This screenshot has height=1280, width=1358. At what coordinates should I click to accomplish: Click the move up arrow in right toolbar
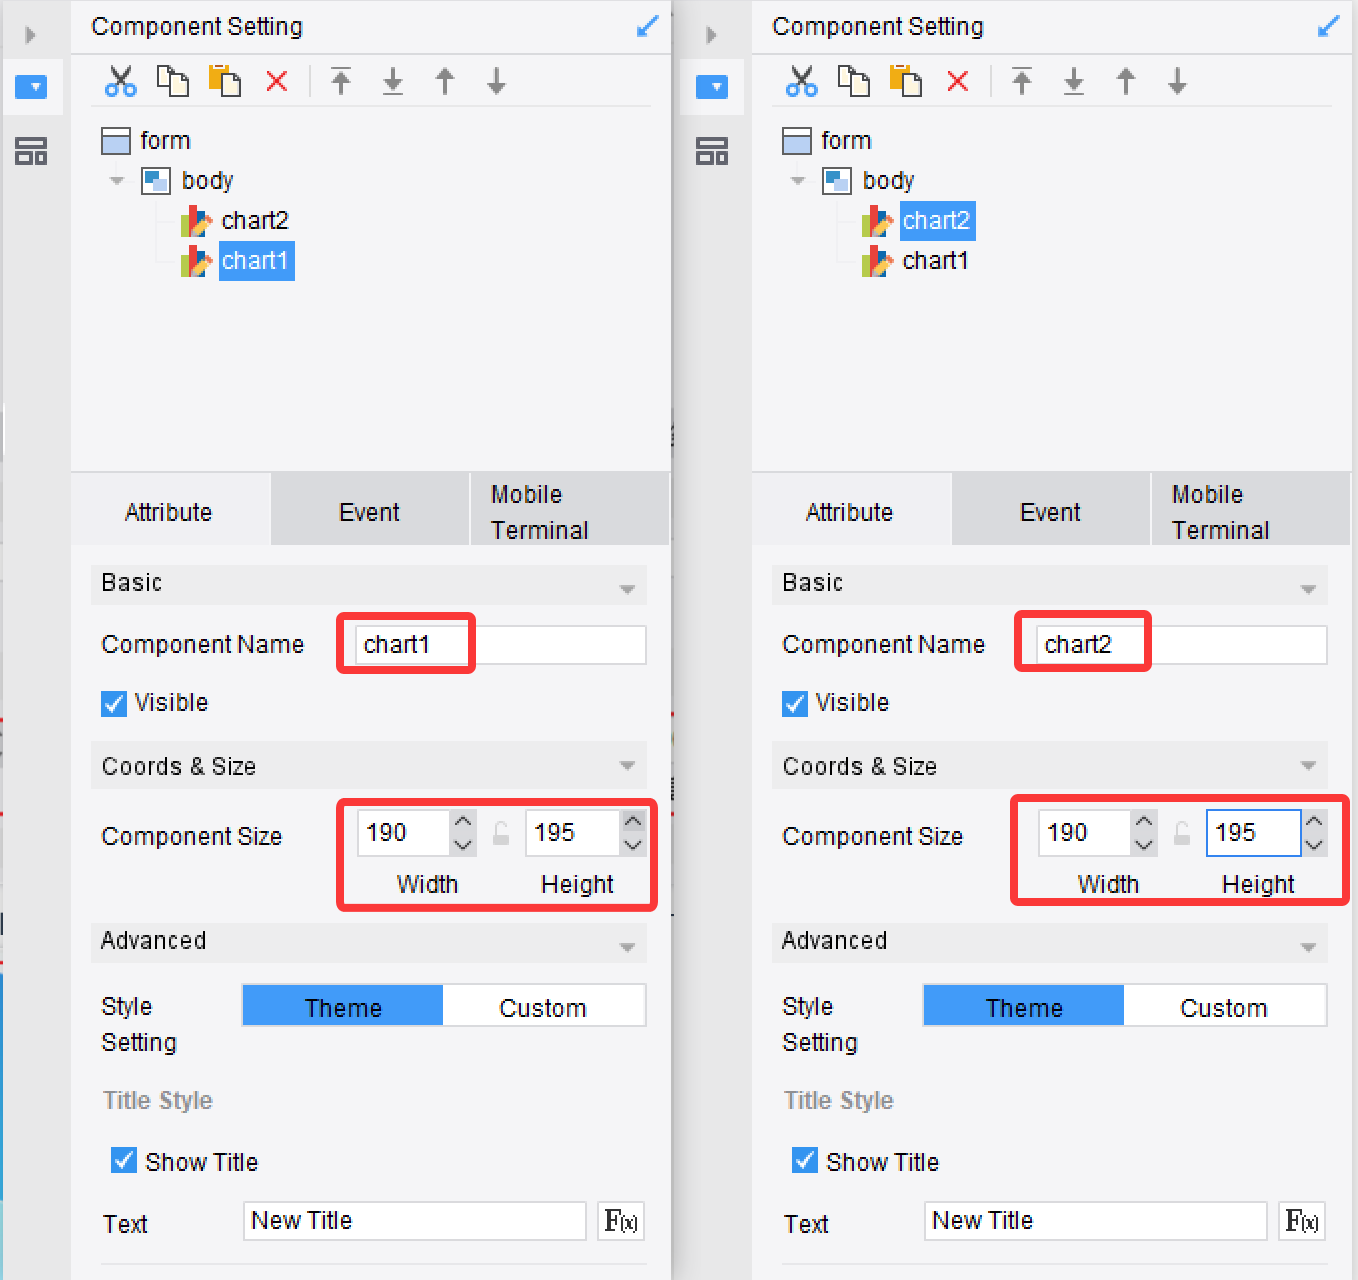tap(1126, 81)
